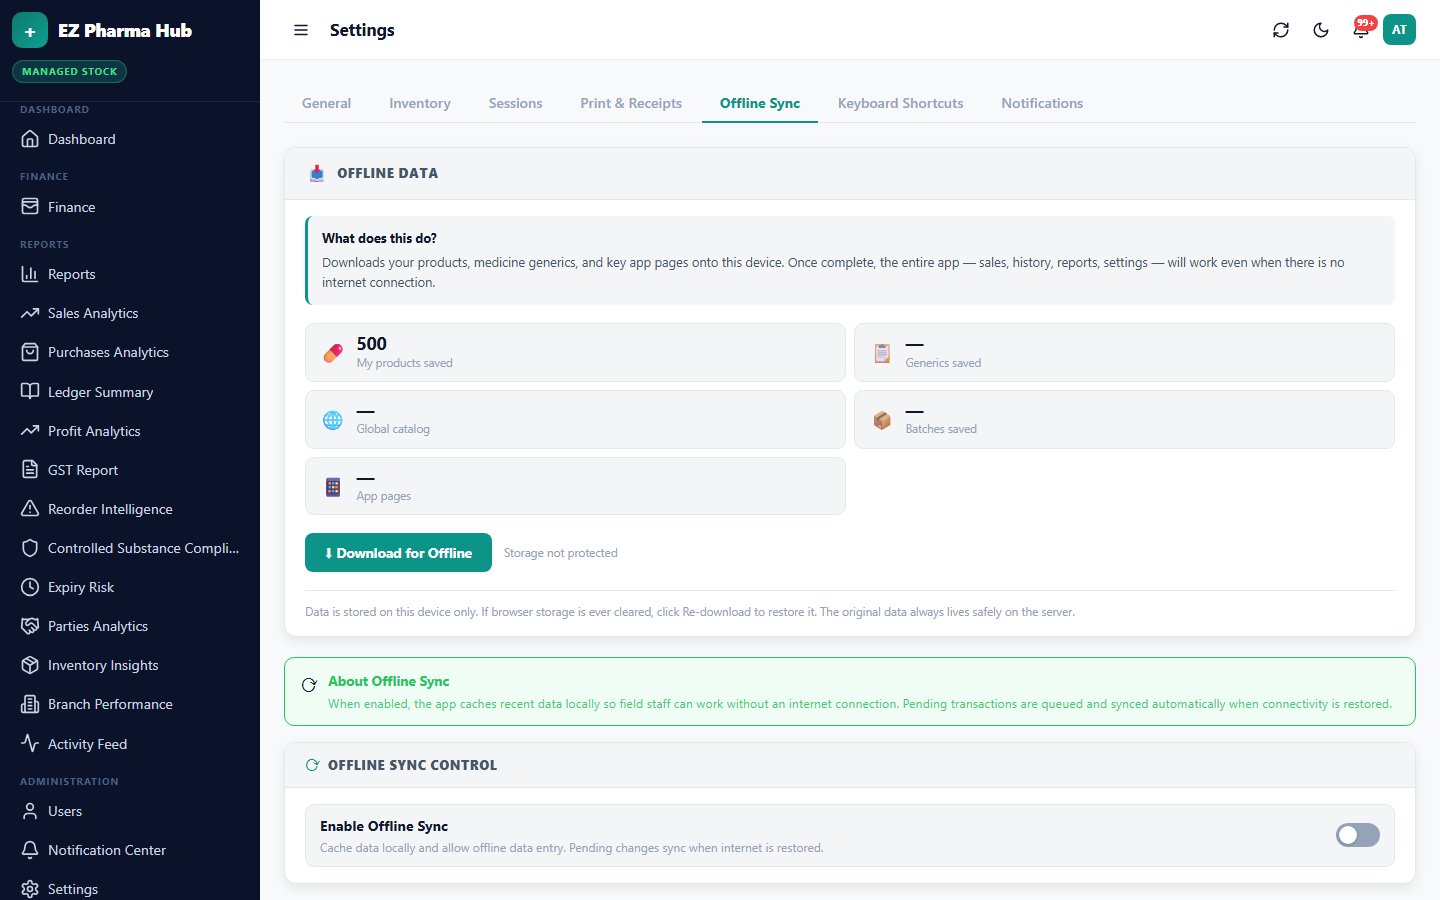The height and width of the screenshot is (900, 1440).
Task: Switch to the Notifications tab
Action: (x=1042, y=103)
